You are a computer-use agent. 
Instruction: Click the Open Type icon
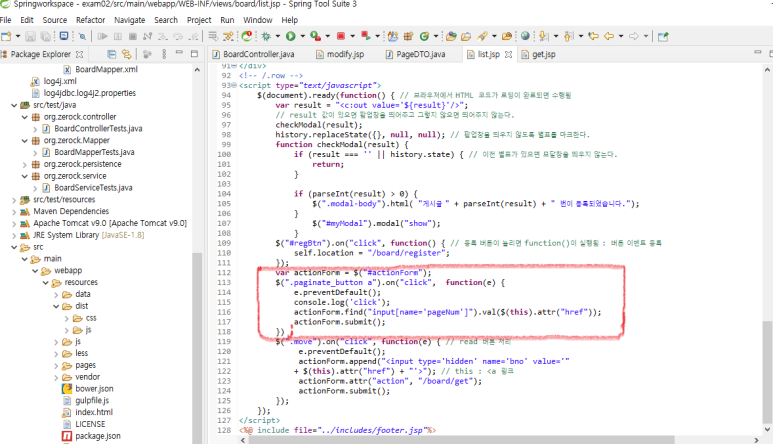click(451, 36)
